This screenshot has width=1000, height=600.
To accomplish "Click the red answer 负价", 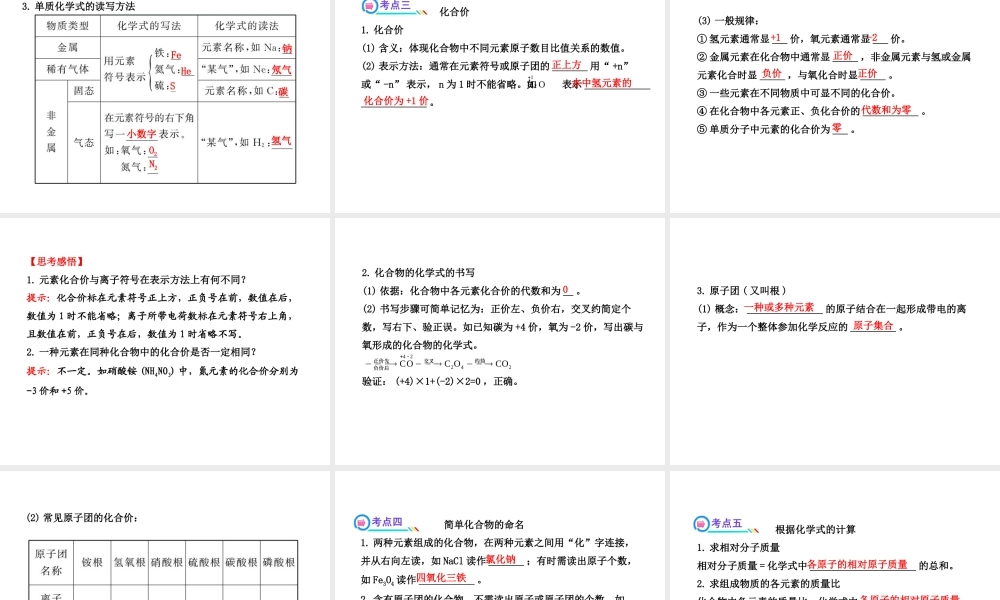I will (x=772, y=74).
